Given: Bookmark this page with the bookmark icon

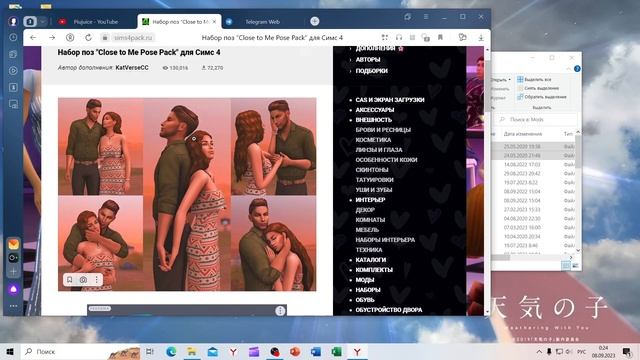Looking at the screenshot, I should point(440,38).
